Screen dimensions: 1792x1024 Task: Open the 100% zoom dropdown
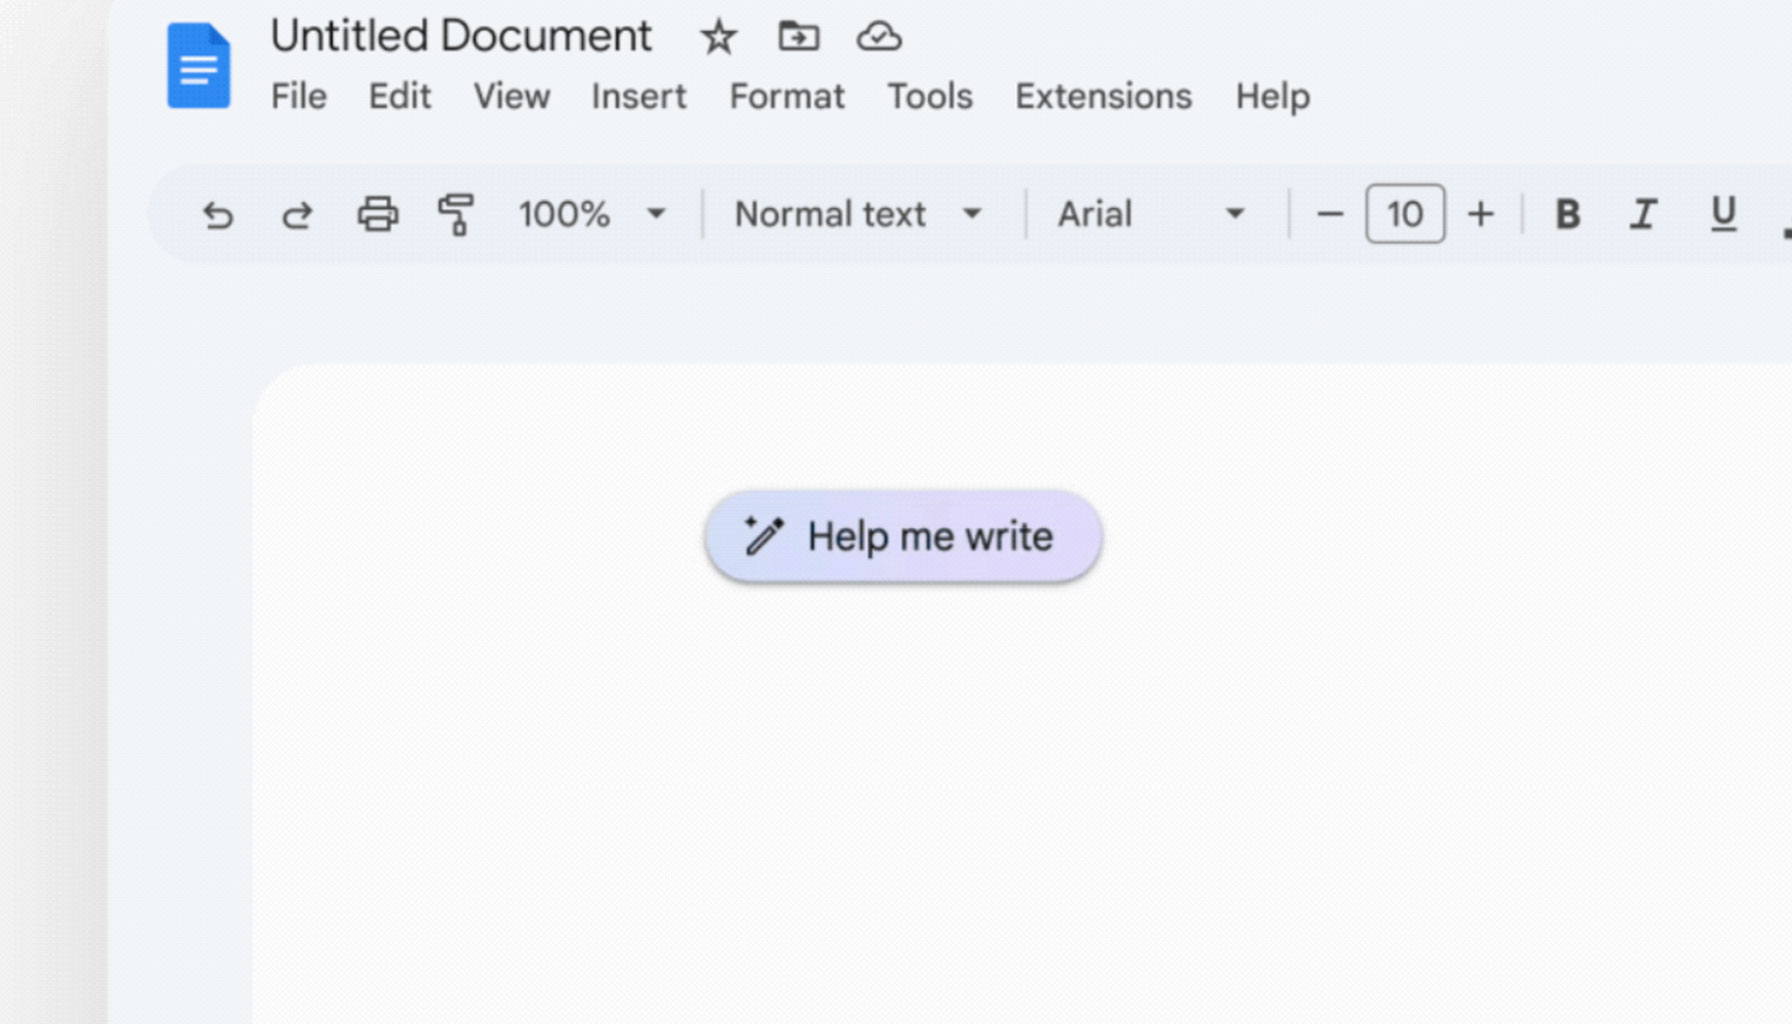tap(591, 214)
